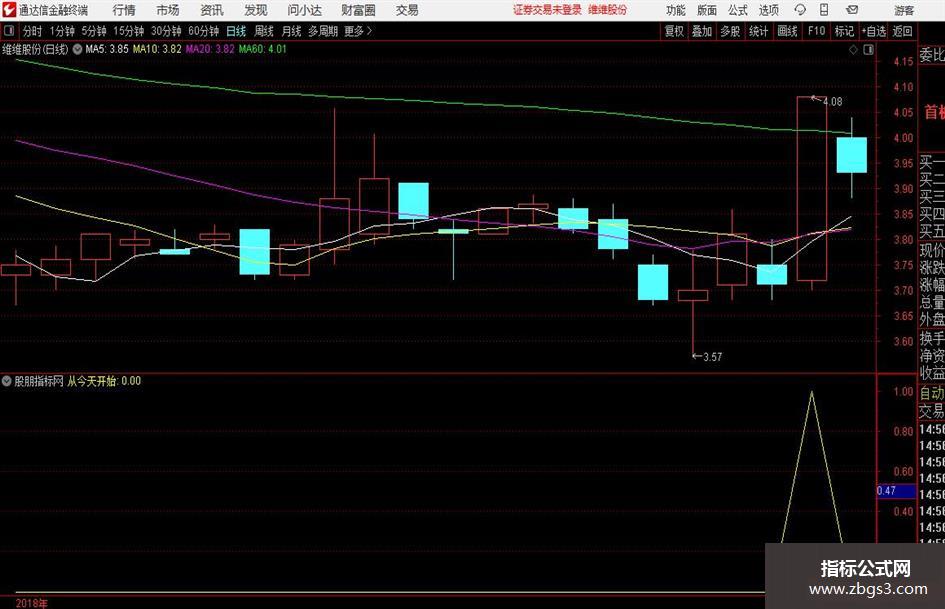Click the 维维股份 stock name link
945x609 pixels.
(x=608, y=10)
